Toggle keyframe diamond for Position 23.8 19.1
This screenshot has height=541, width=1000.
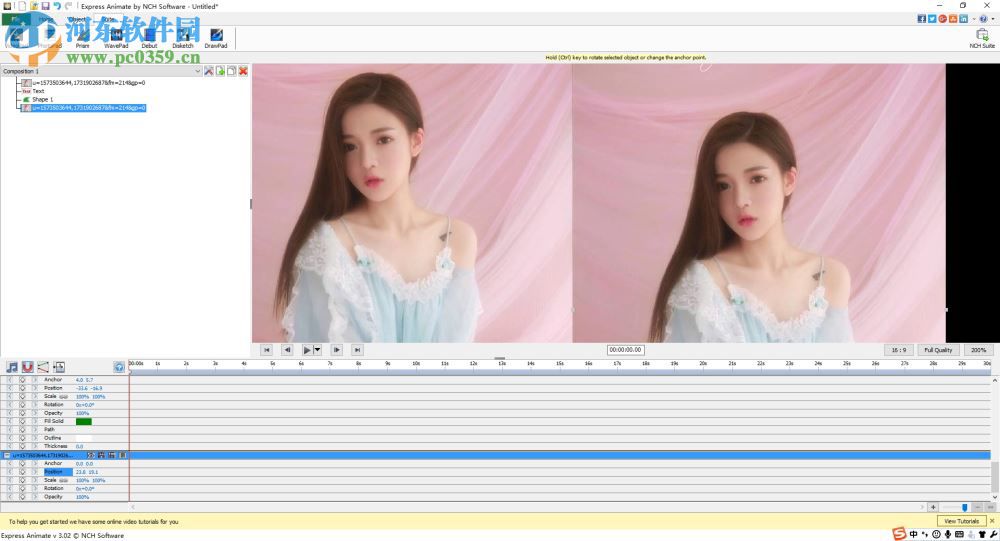coord(22,471)
